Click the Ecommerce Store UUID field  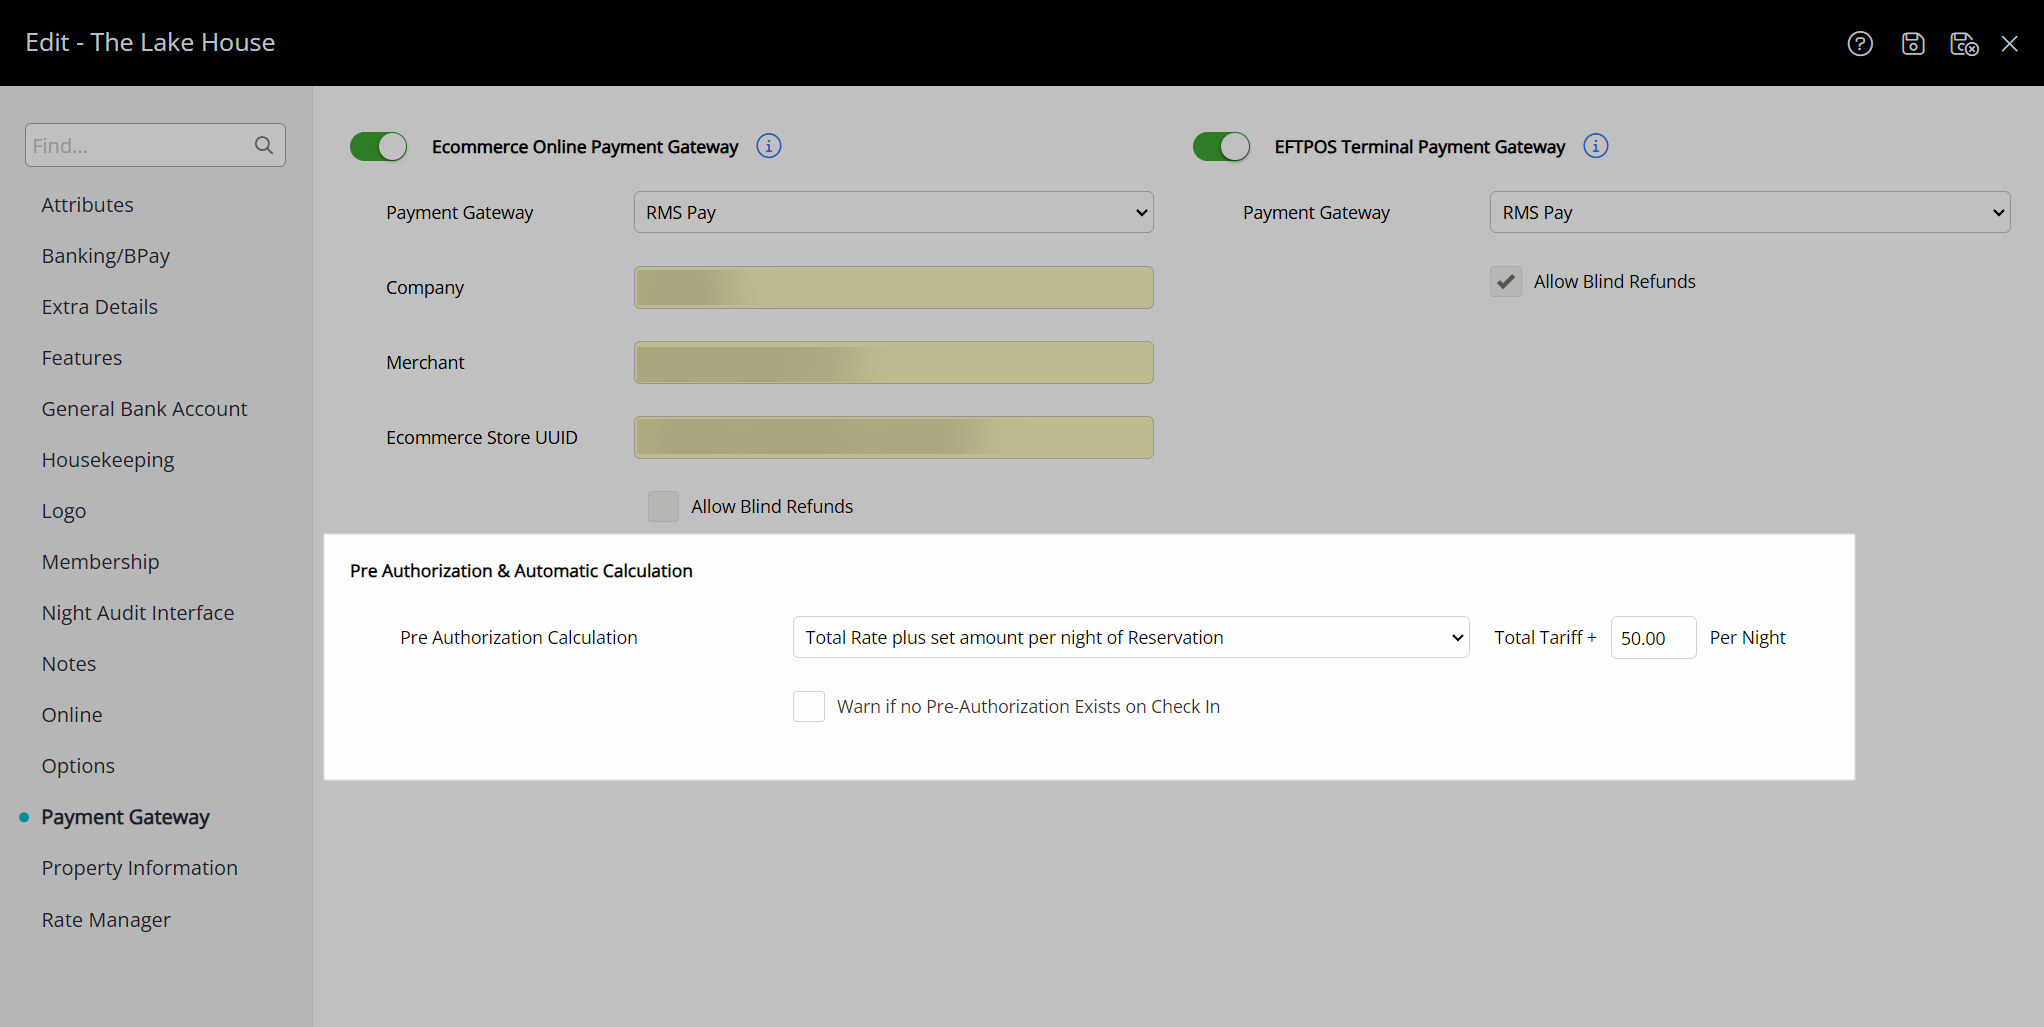pyautogui.click(x=893, y=437)
